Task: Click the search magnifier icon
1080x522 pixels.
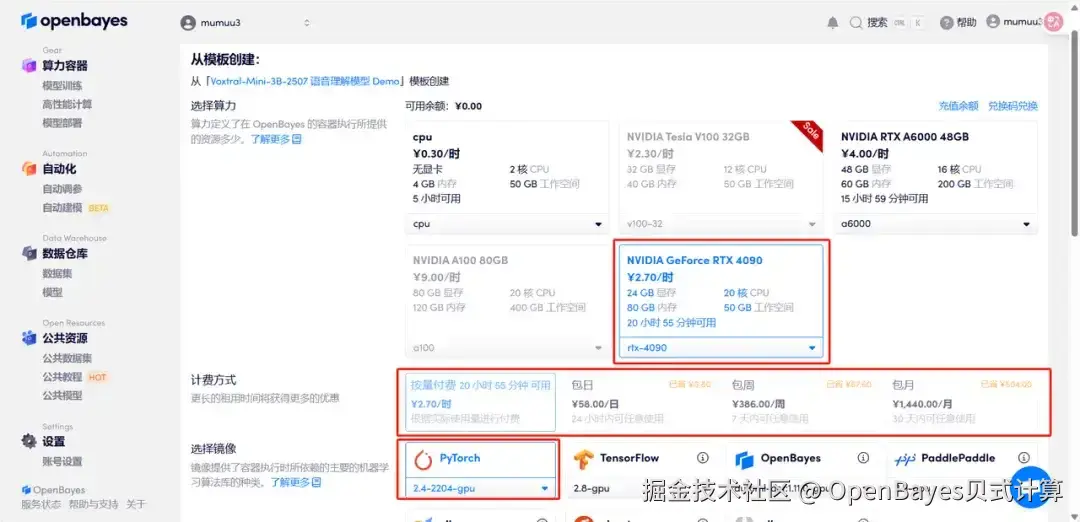Action: pos(856,23)
